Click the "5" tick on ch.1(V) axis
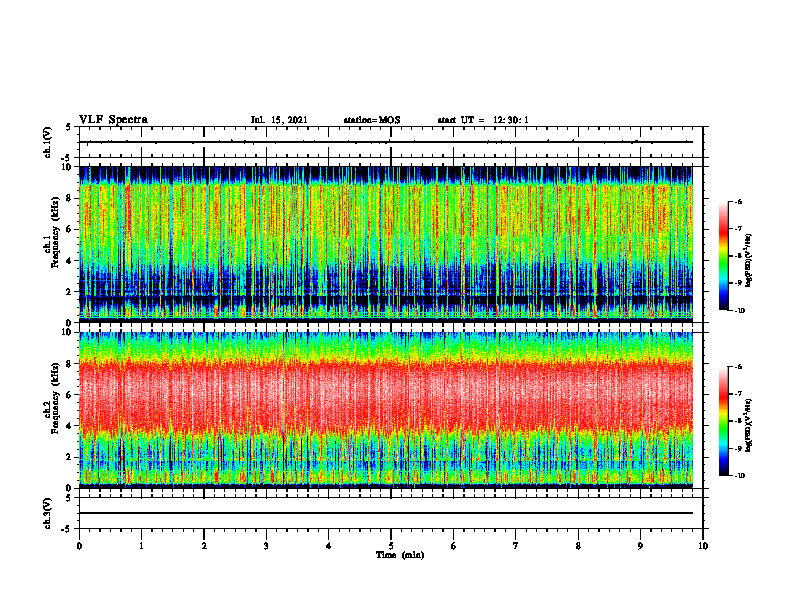 68,128
